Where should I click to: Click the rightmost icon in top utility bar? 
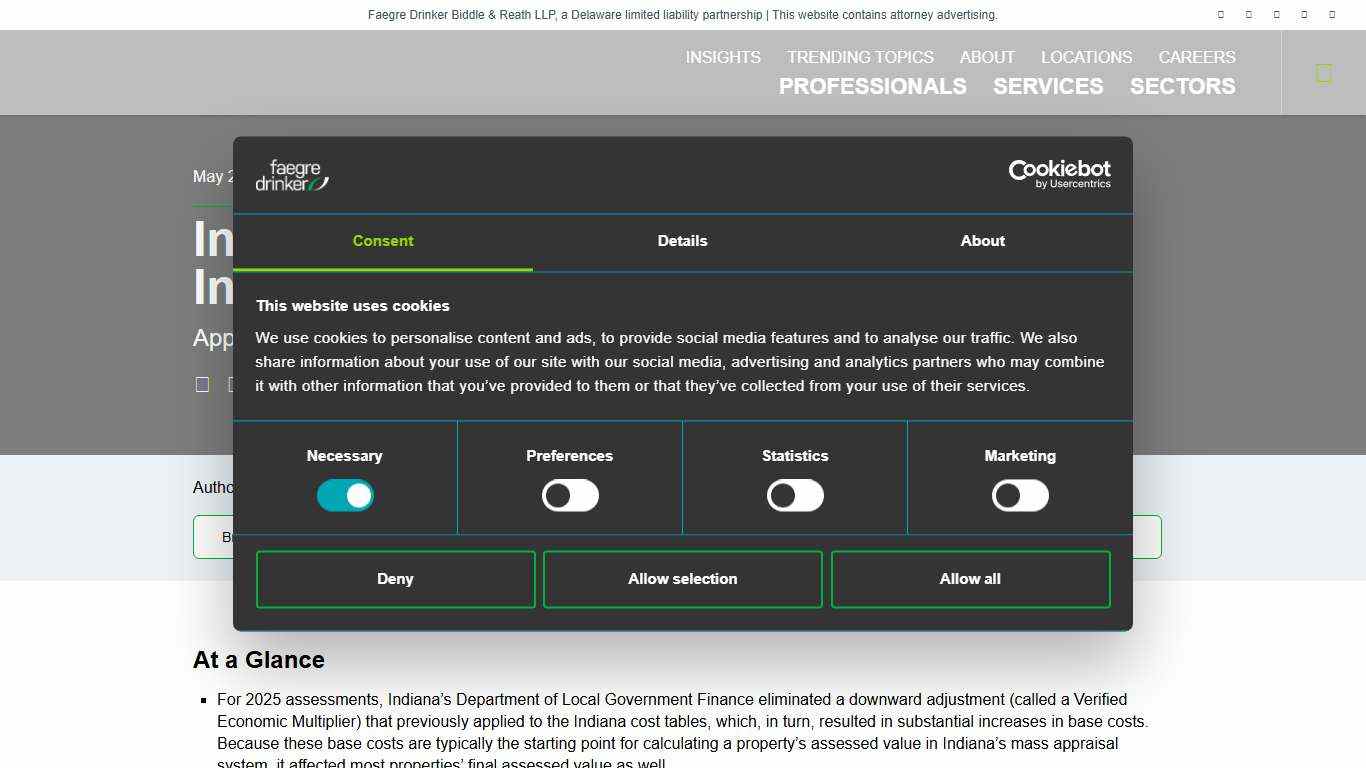tap(1331, 15)
